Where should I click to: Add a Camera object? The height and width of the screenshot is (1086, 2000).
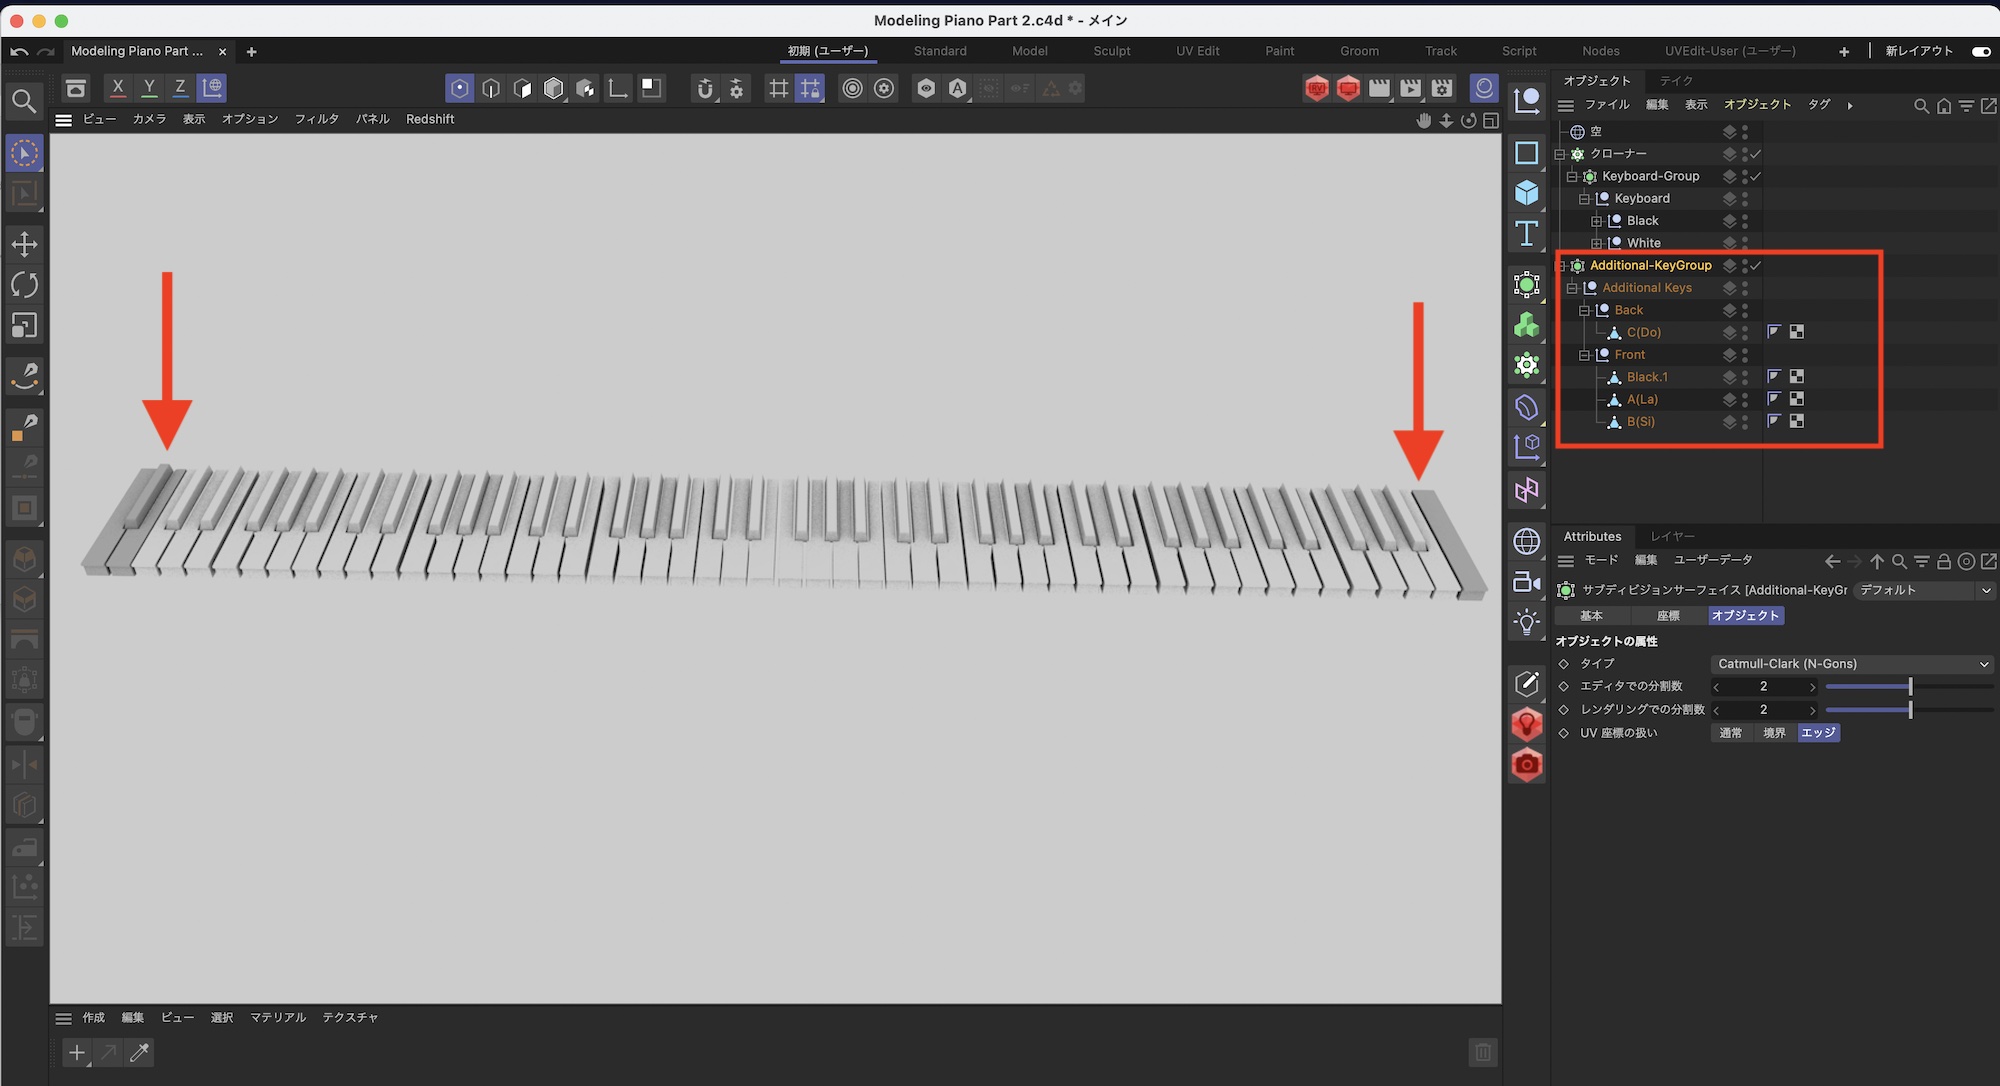[x=1526, y=582]
